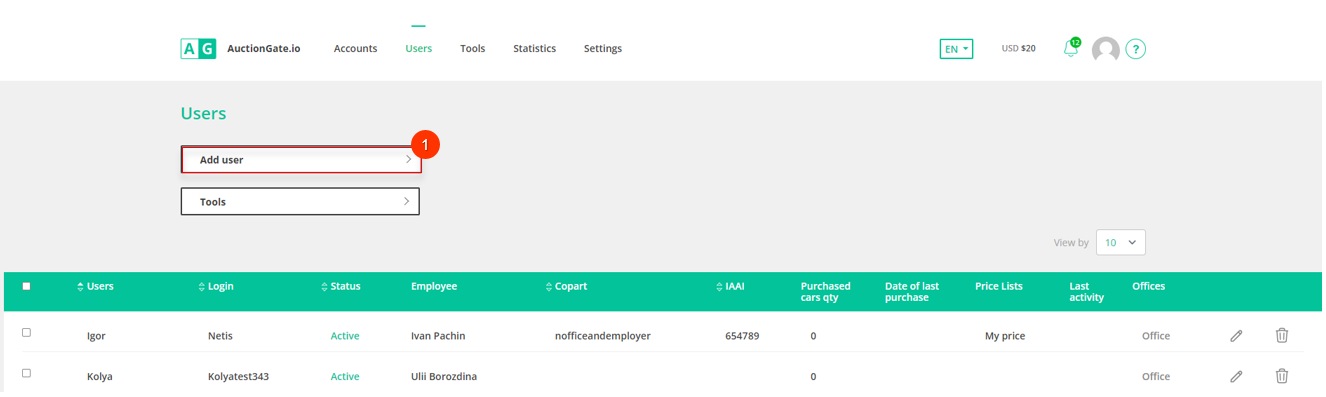
Task: Click the AuctionGate.io brand name
Action: click(x=264, y=48)
